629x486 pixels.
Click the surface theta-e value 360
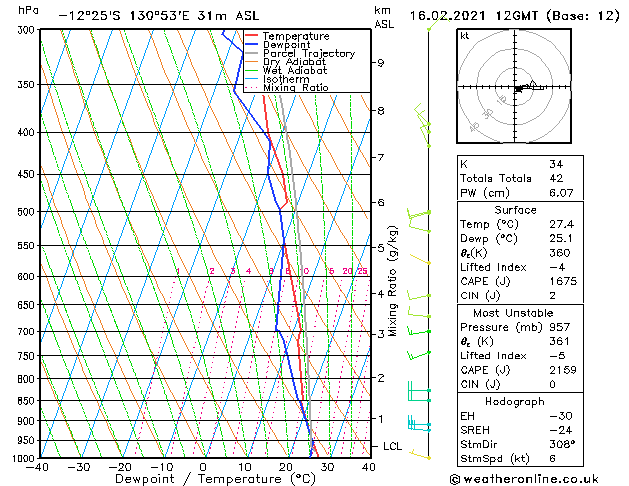tap(560, 253)
